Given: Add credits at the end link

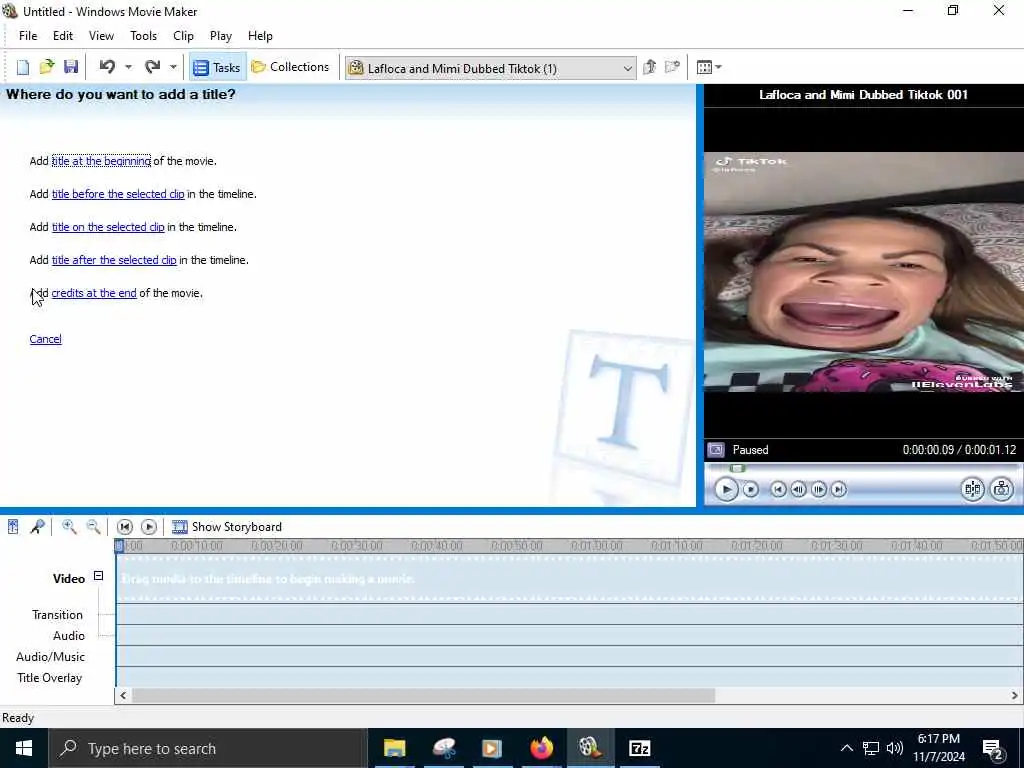Looking at the screenshot, I should point(94,293).
